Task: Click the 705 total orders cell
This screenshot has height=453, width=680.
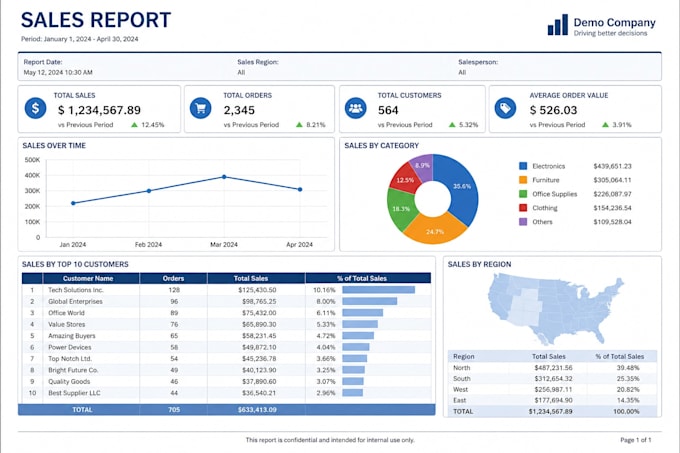Action: click(174, 410)
